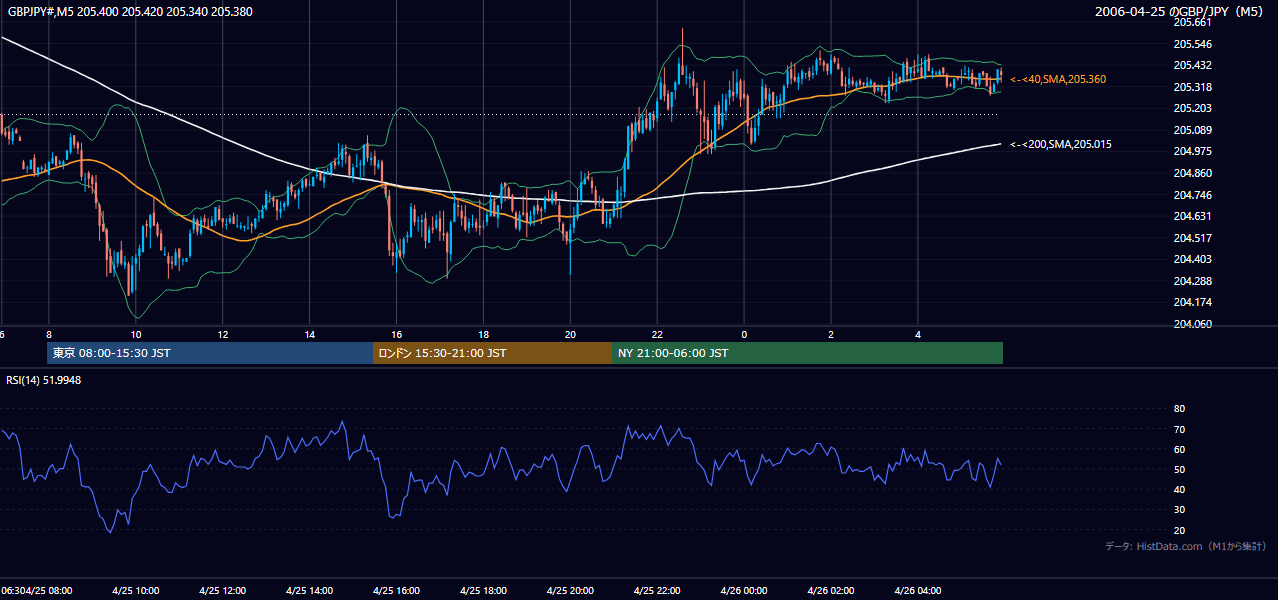Click the 4/25 10:00 date axis label

tap(135, 590)
